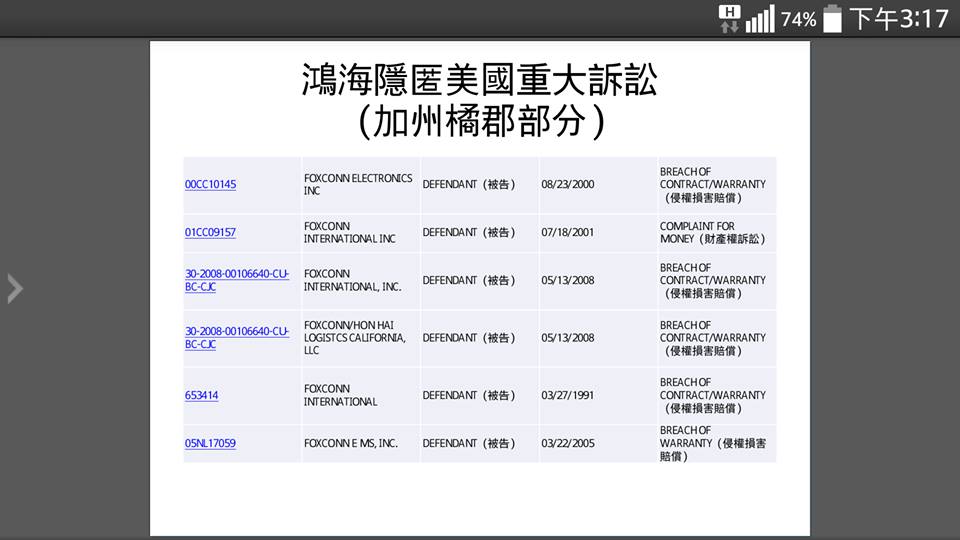Tap the clock showing 下午3:17
The width and height of the screenshot is (960, 540).
click(x=899, y=19)
